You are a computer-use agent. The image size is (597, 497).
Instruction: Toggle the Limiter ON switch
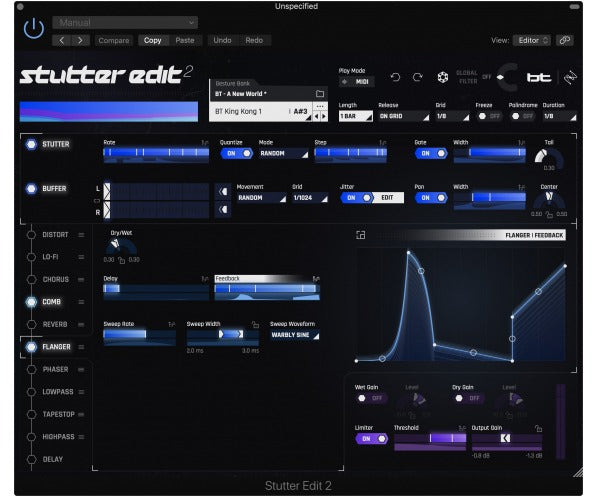tap(371, 439)
